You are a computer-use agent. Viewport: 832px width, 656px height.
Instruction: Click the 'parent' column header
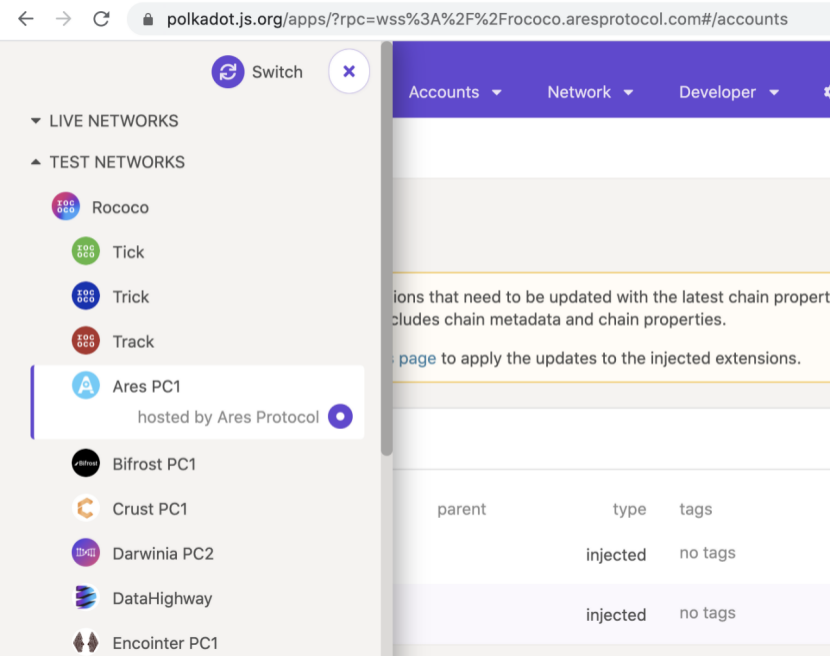pyautogui.click(x=461, y=510)
